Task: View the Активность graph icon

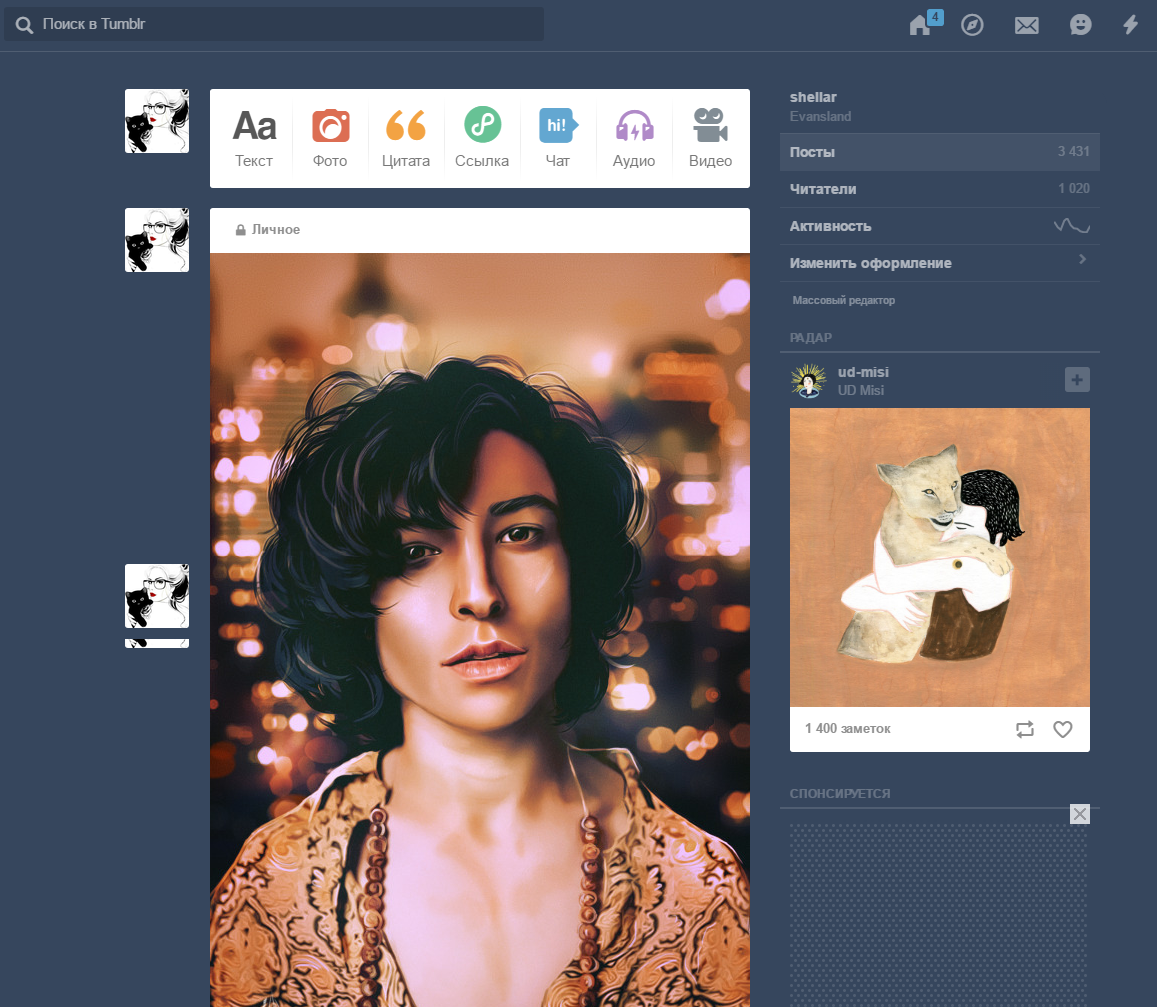Action: (1071, 226)
